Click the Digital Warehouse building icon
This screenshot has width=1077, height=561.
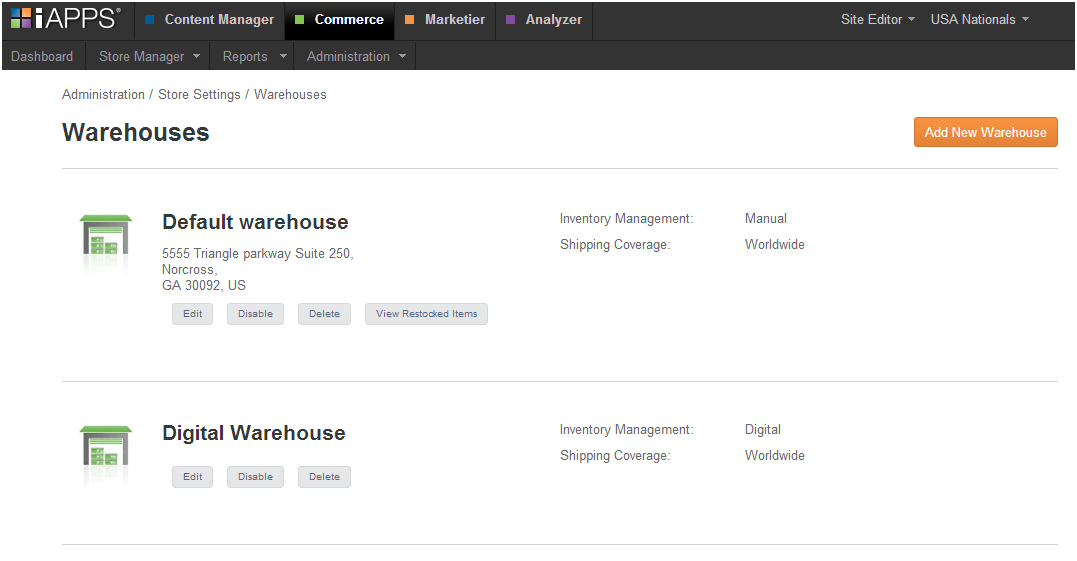pyautogui.click(x=105, y=453)
